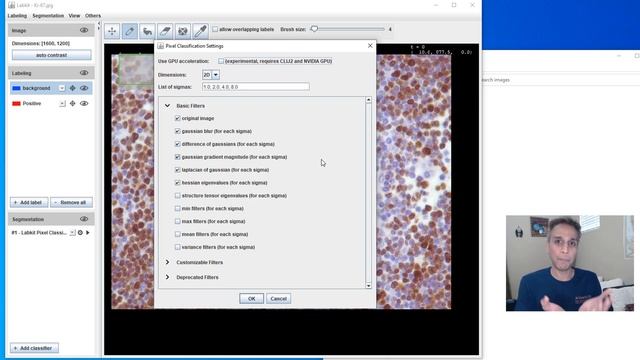Expand the Customizable Filters section

[x=167, y=262]
